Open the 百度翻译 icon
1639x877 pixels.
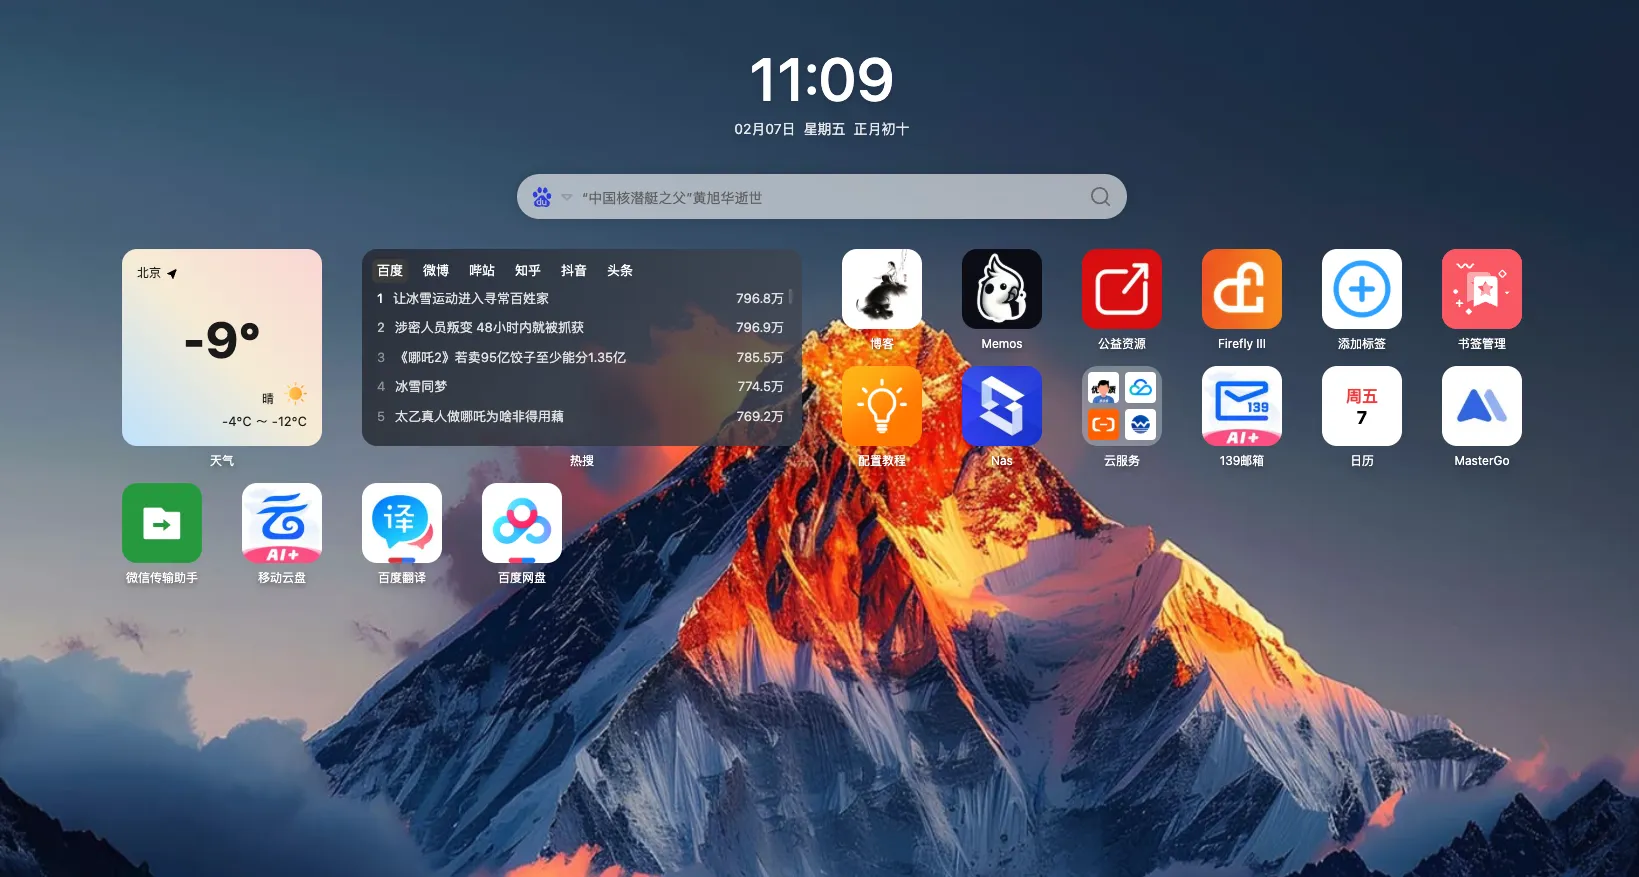tap(401, 523)
